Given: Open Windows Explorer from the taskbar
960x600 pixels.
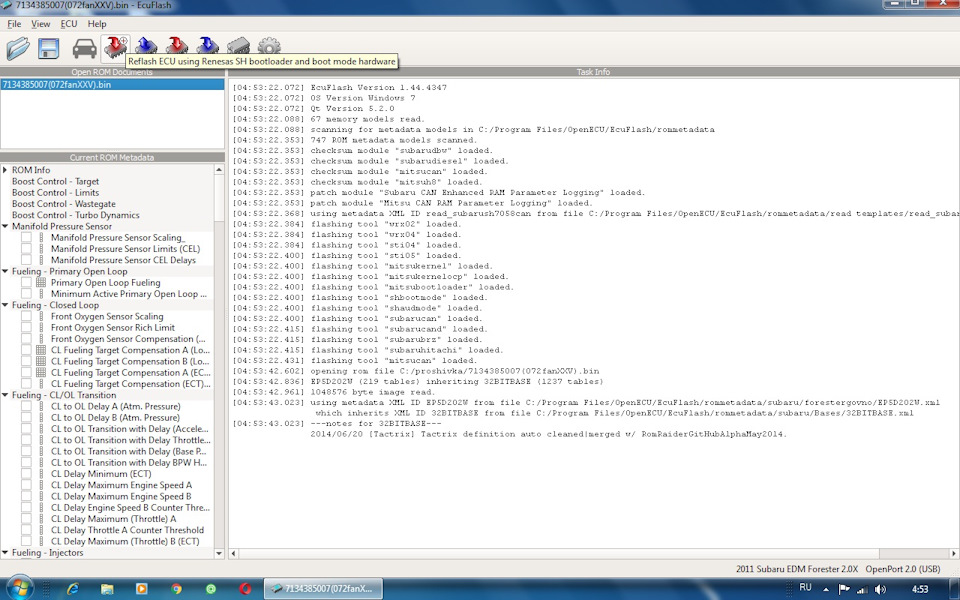Looking at the screenshot, I should [107, 589].
